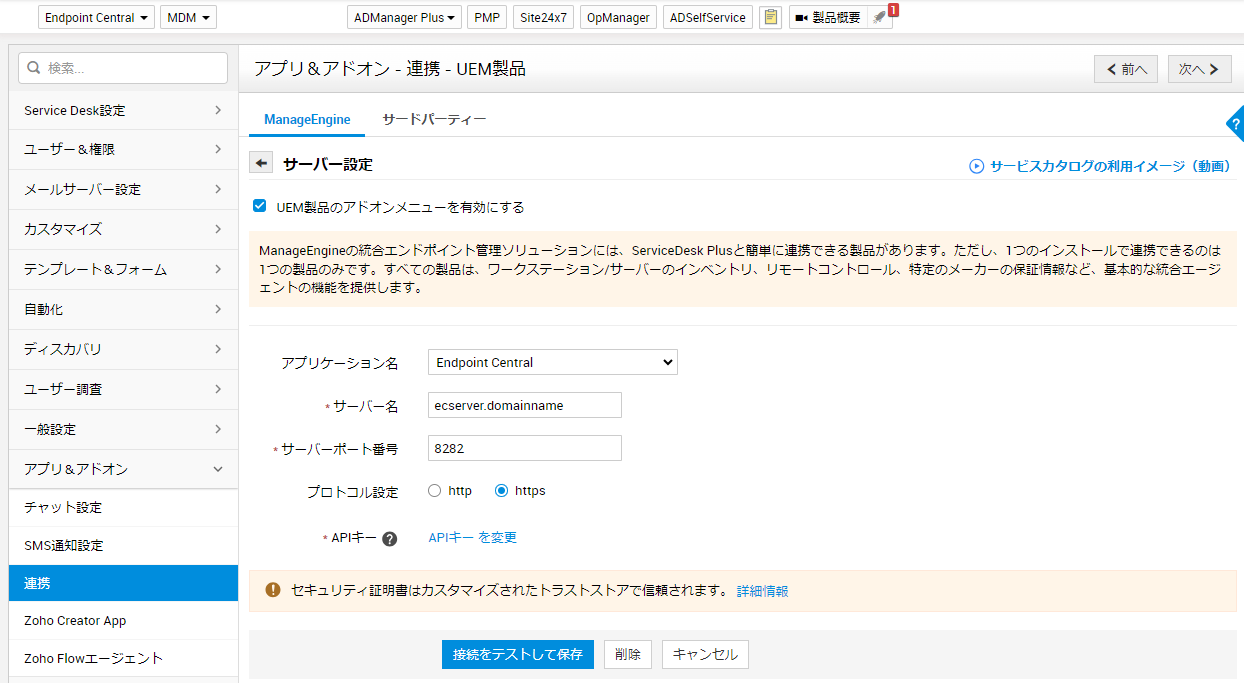Collapse アプリ＆アドオン section
The width and height of the screenshot is (1244, 683).
123,469
